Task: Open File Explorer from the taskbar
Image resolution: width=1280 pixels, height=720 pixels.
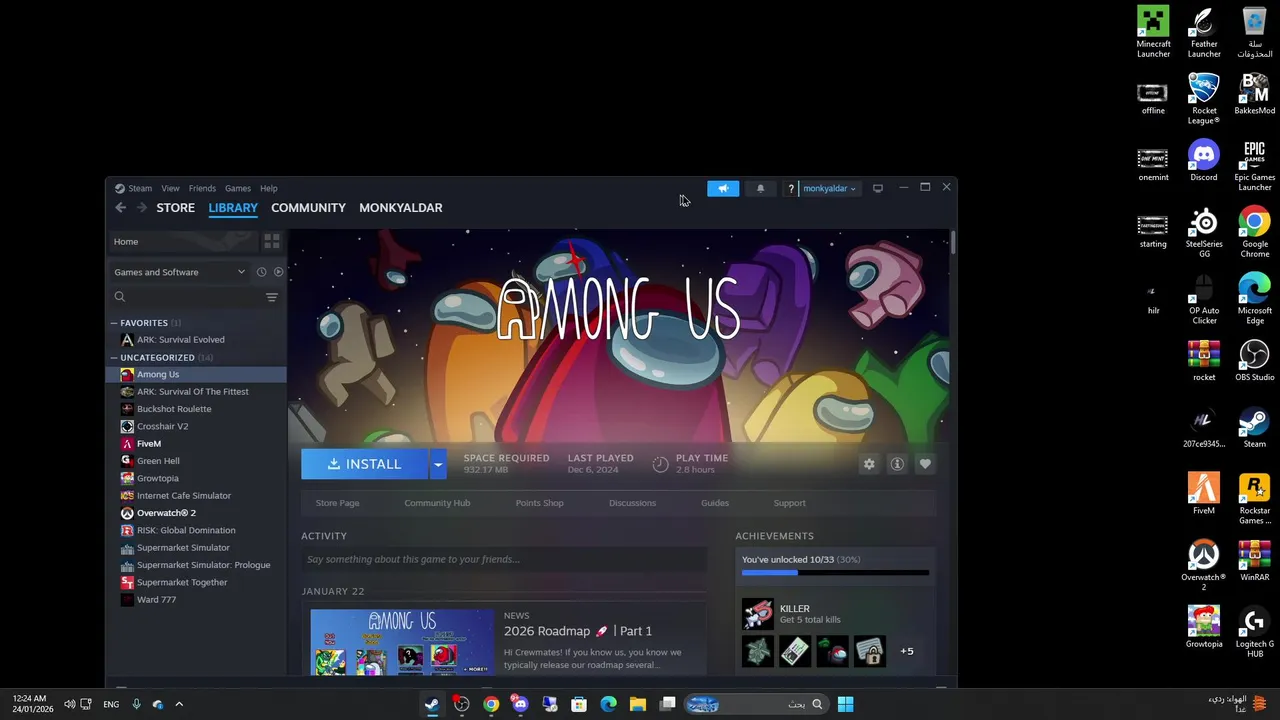Action: pos(638,704)
